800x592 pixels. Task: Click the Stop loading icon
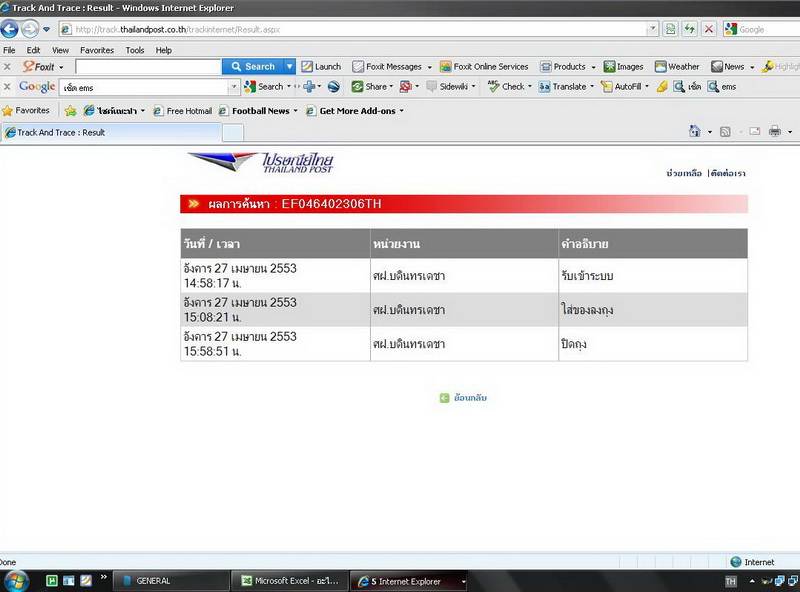coord(709,29)
